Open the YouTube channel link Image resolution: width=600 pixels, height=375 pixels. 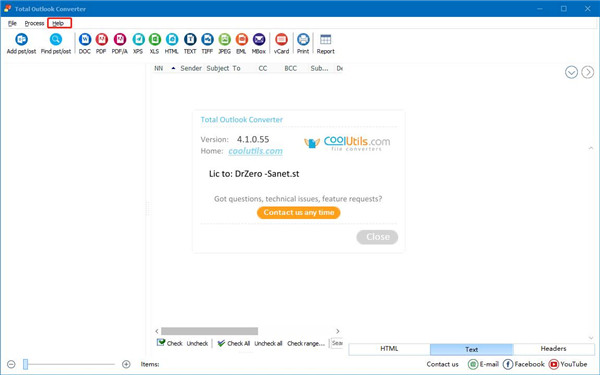click(x=568, y=364)
